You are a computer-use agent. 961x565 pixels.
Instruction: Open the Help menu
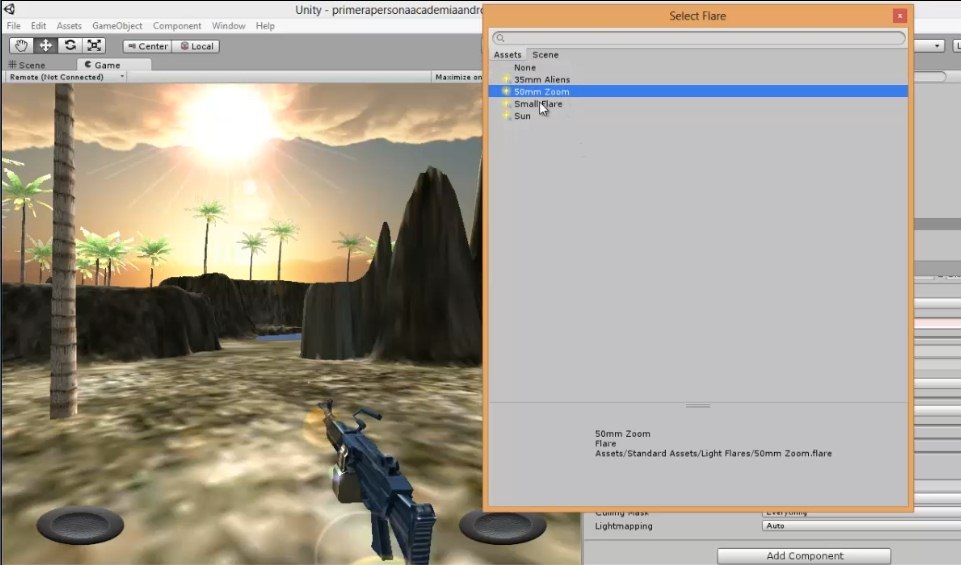265,26
